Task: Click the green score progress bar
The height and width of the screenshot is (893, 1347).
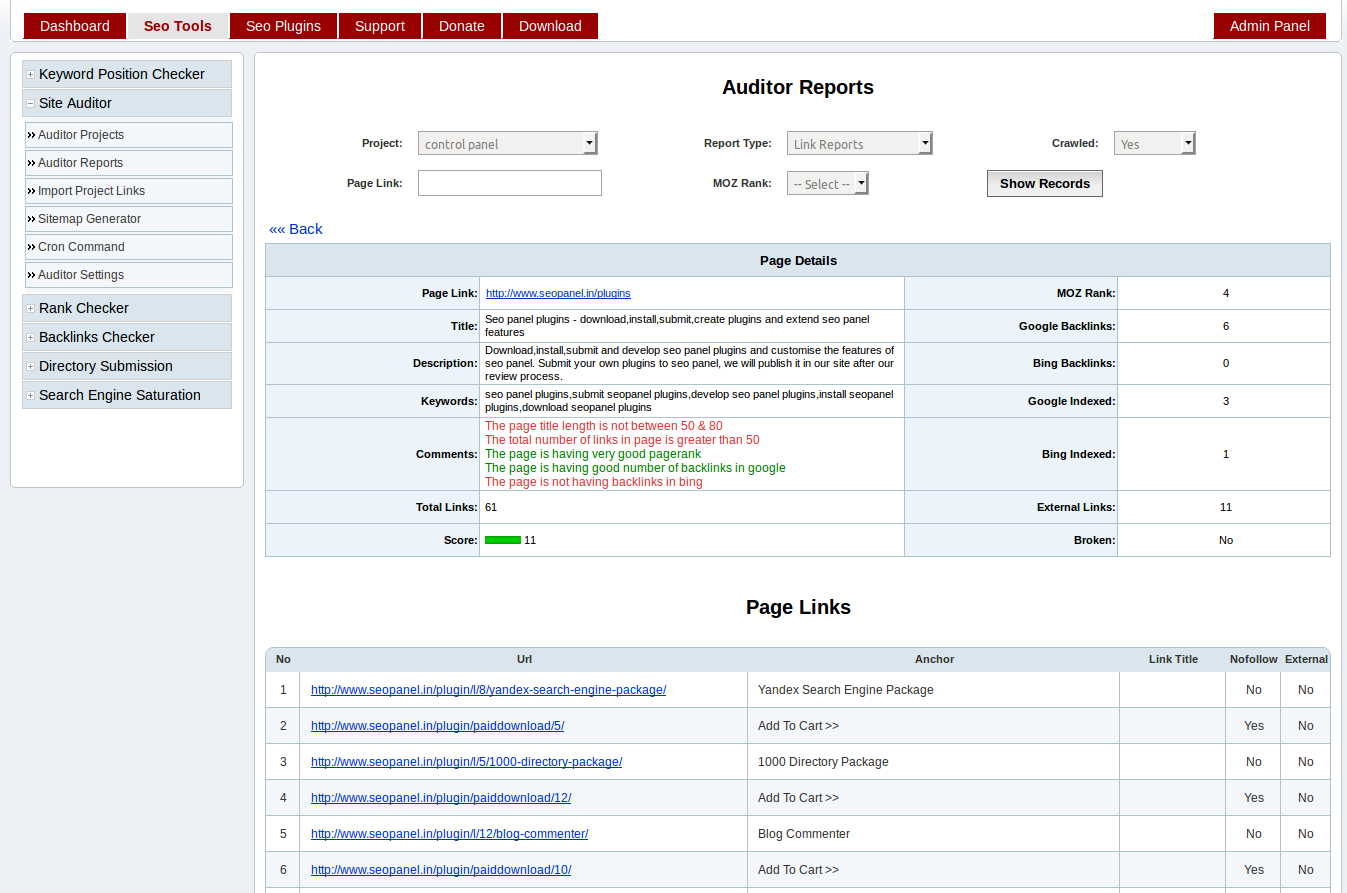Action: click(503, 540)
